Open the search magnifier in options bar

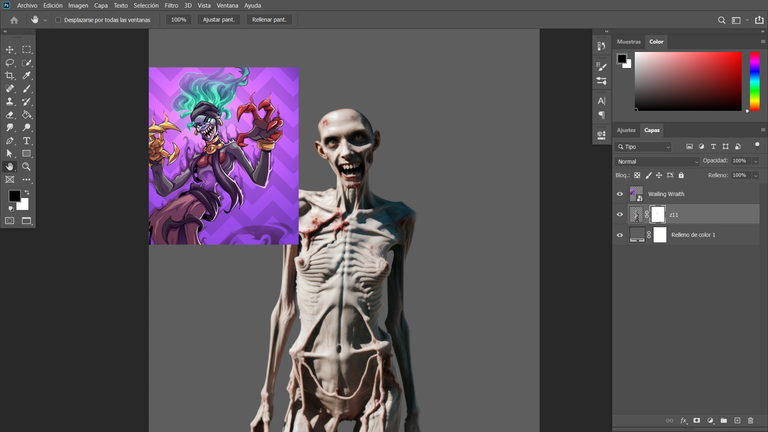(x=721, y=20)
